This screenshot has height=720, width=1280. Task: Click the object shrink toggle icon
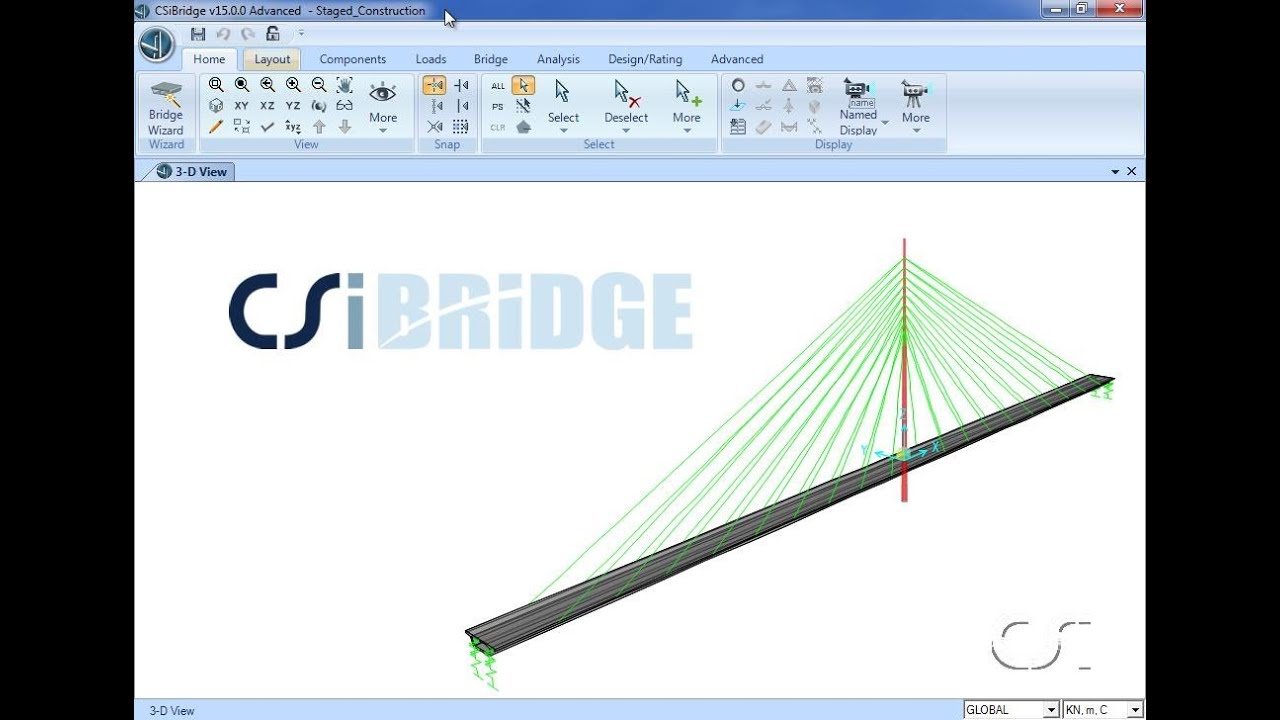coord(242,127)
